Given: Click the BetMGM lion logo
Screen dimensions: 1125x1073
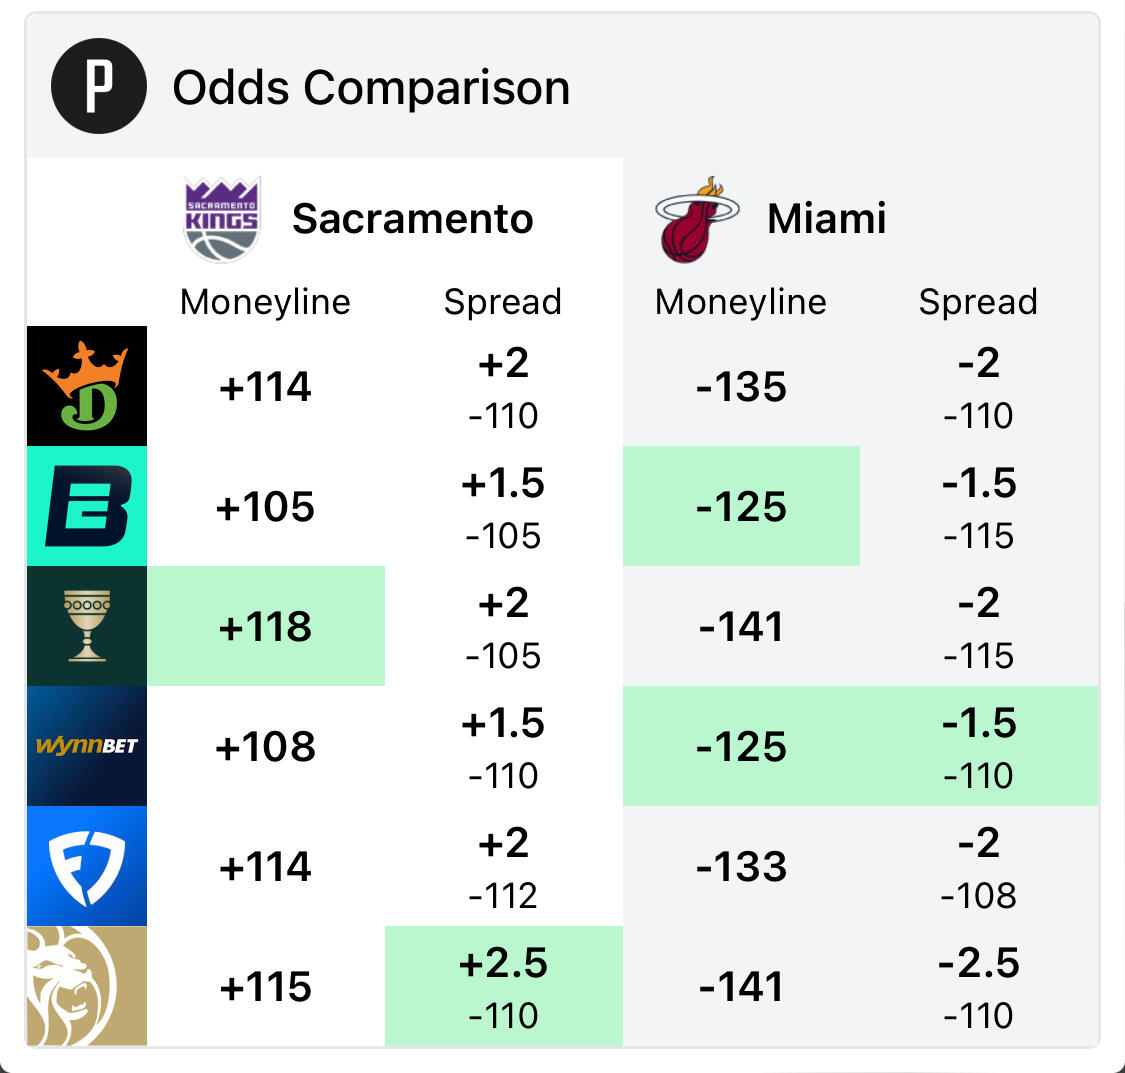Looking at the screenshot, I should [x=87, y=986].
